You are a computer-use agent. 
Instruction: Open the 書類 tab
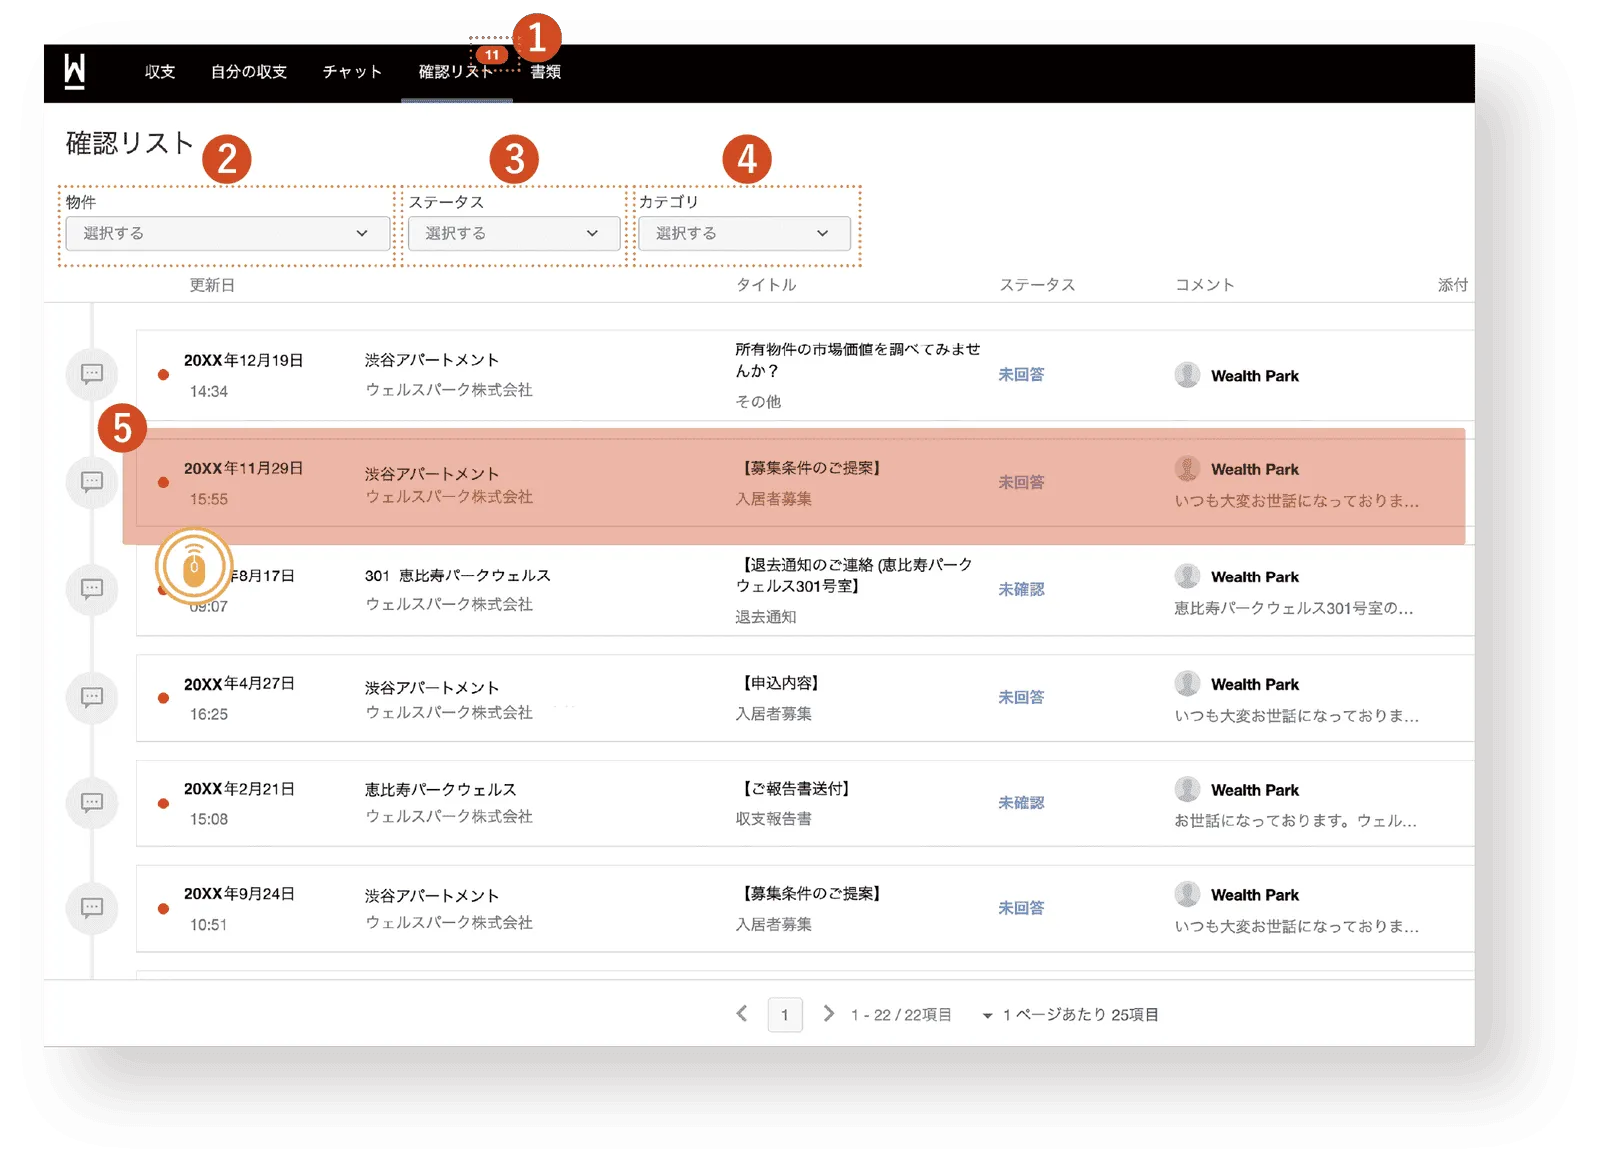(546, 72)
